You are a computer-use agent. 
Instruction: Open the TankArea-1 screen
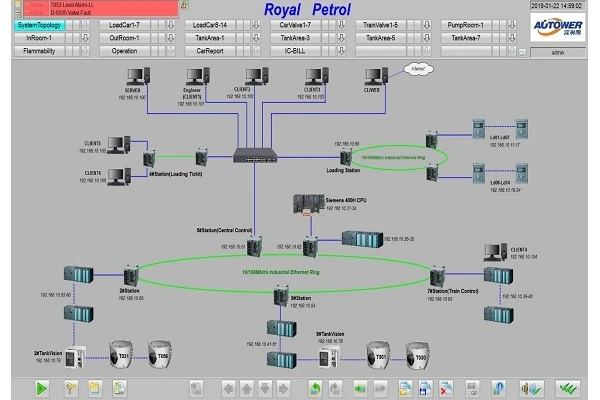[210, 38]
